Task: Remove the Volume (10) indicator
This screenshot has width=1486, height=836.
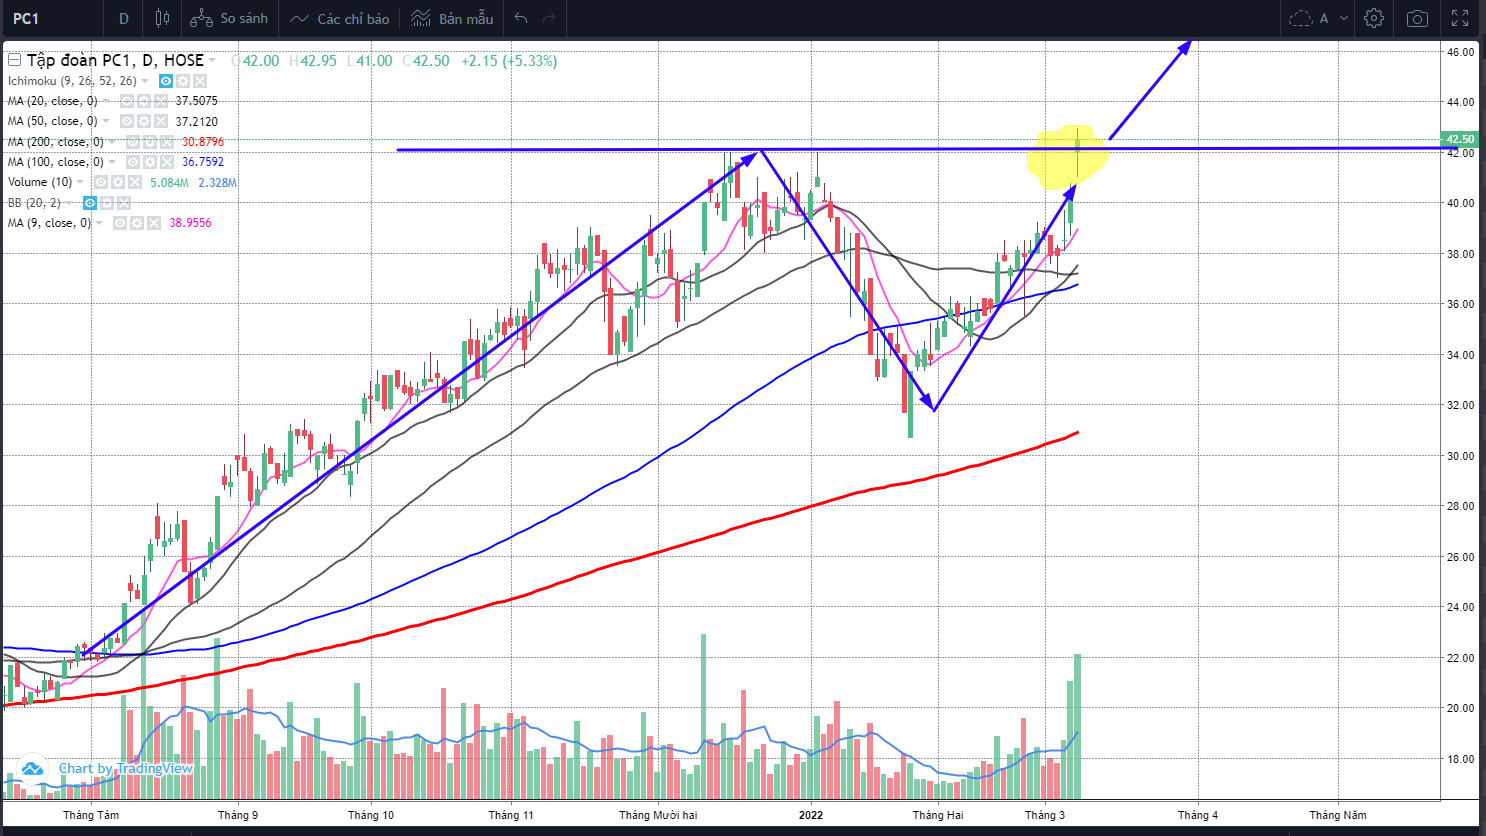Action: click(135, 182)
